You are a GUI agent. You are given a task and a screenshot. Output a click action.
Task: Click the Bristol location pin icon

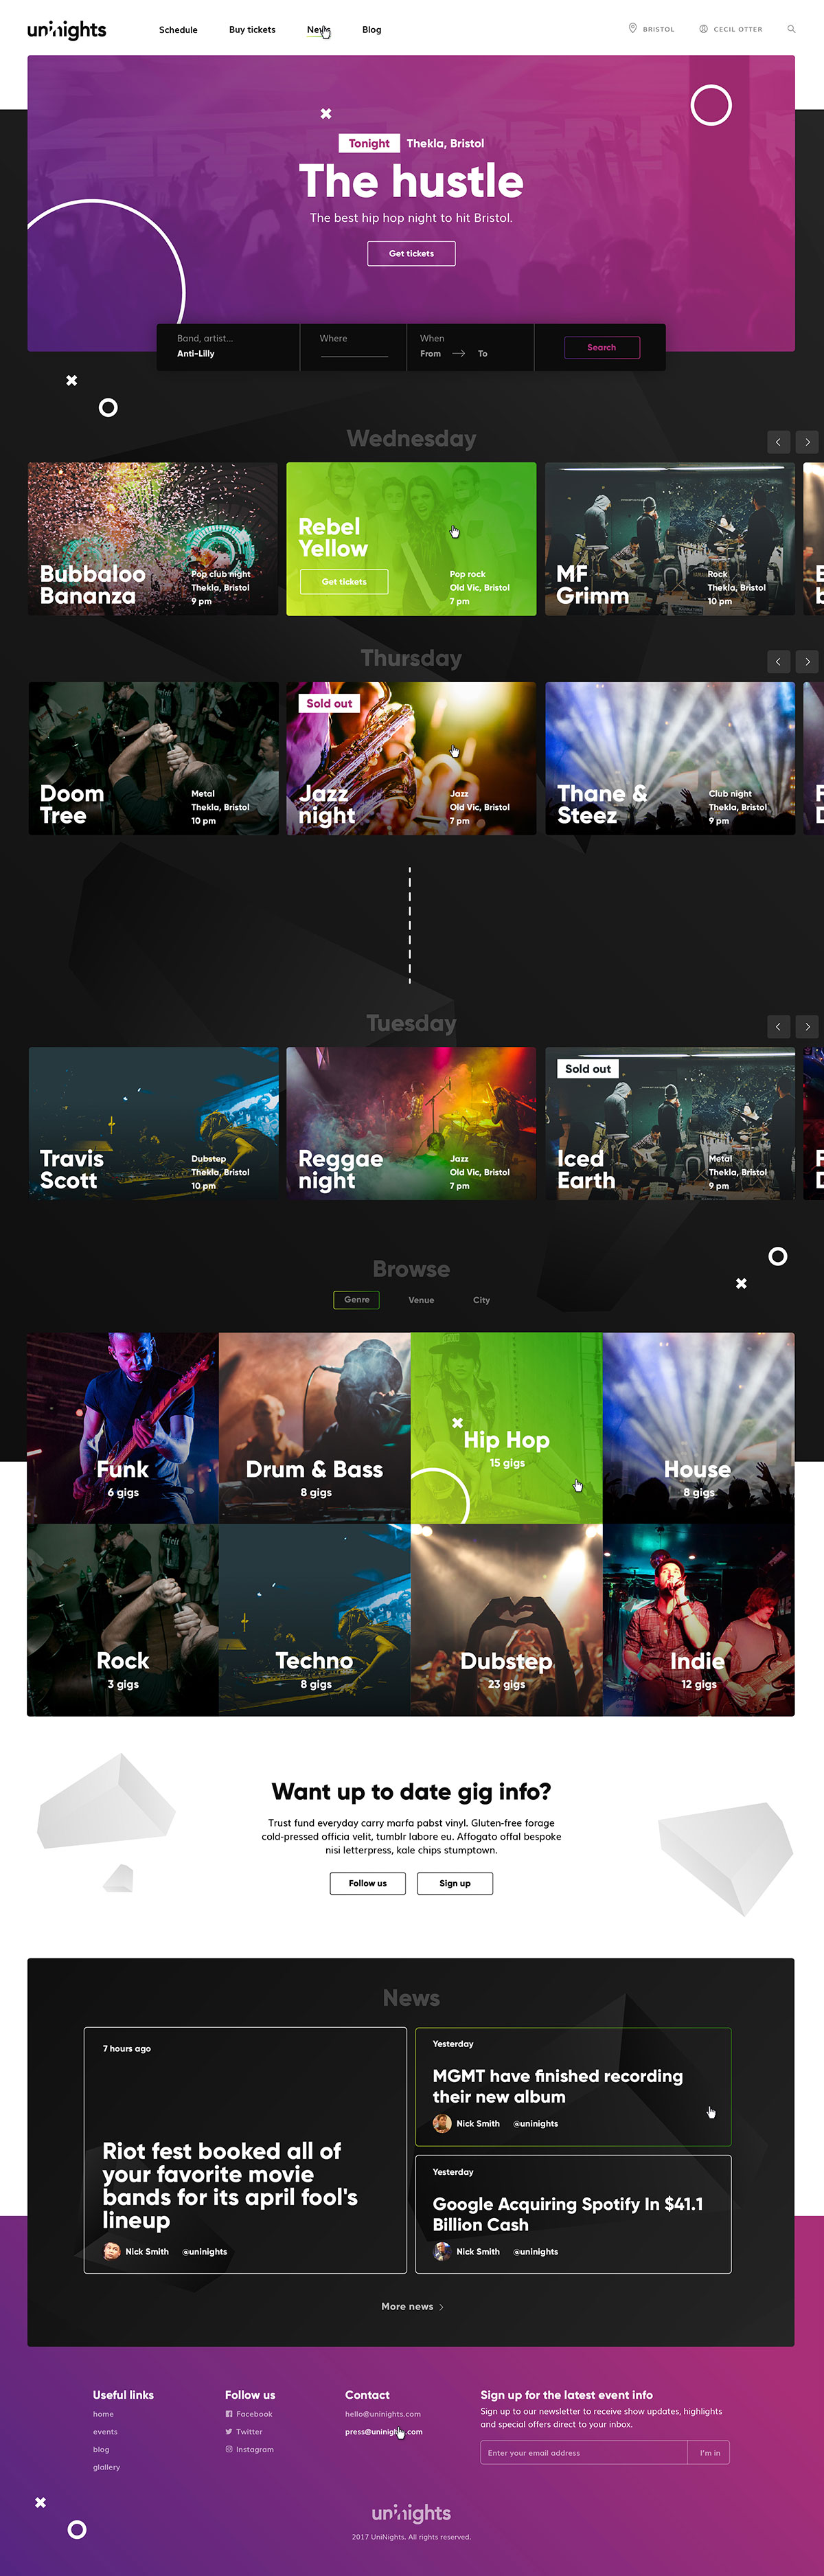(632, 29)
